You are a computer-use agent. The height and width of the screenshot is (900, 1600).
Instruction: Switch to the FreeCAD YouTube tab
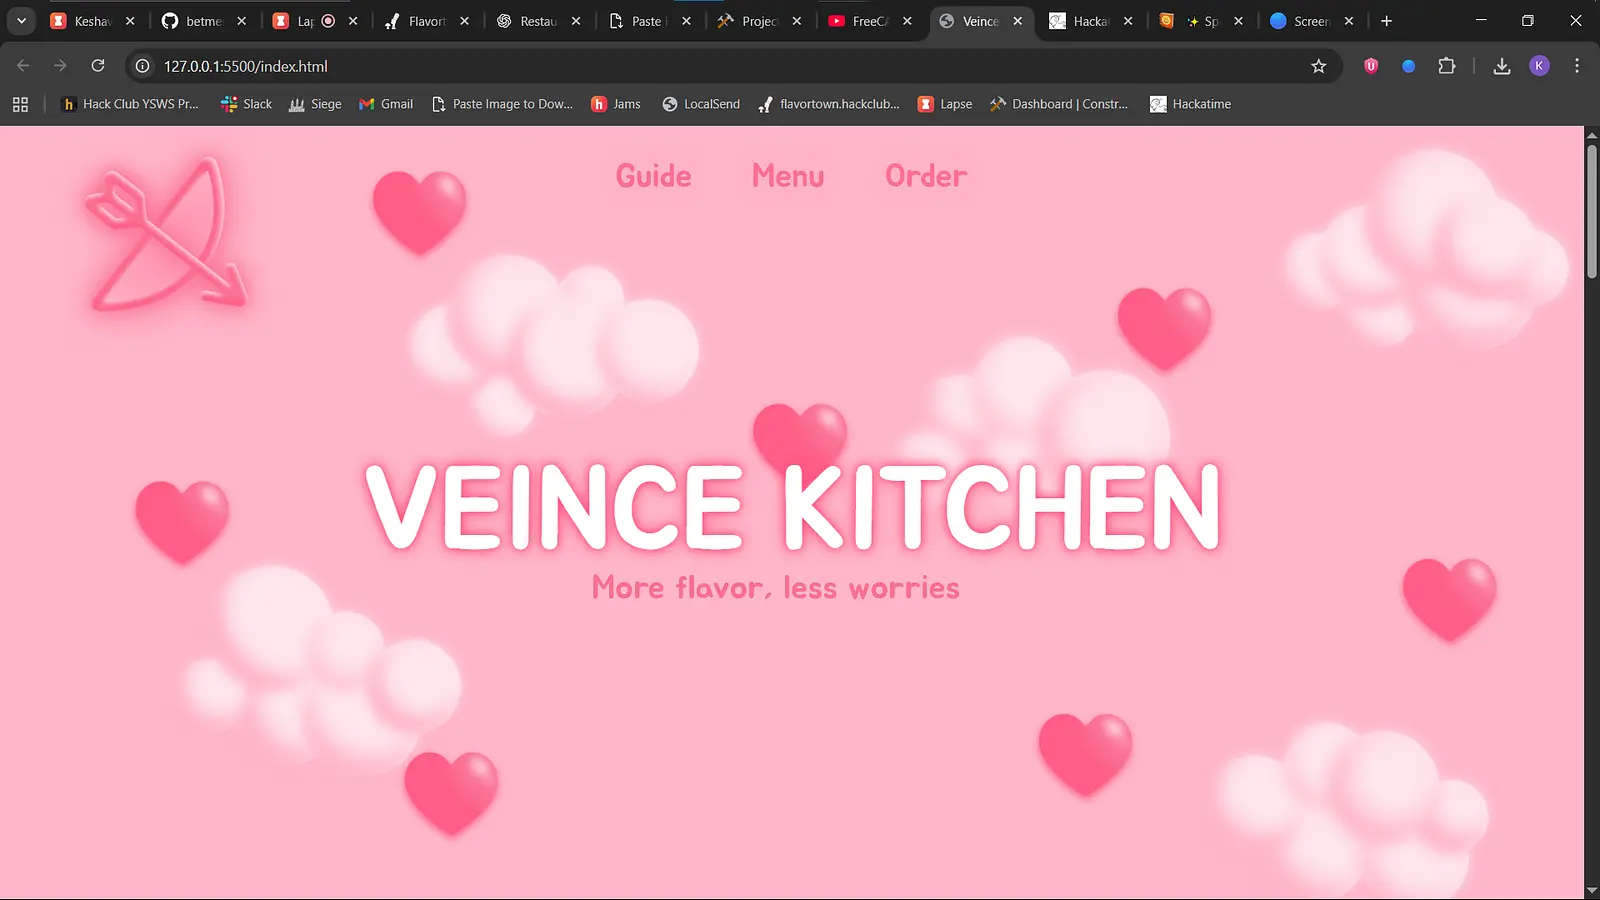tap(865, 20)
